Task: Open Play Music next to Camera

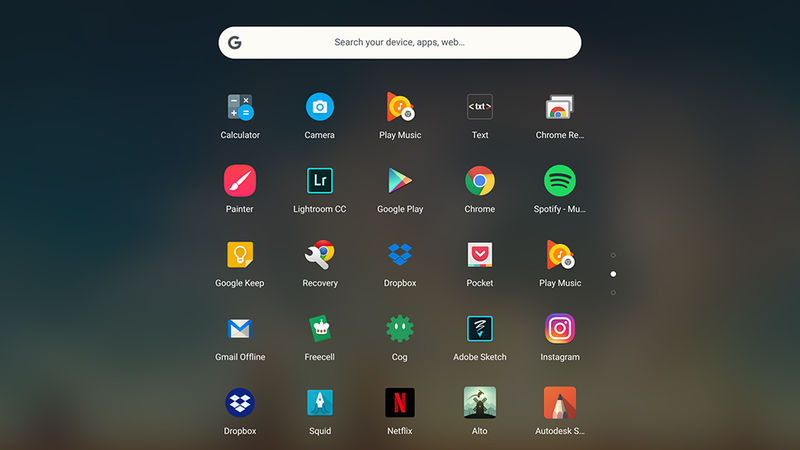Action: 400,107
